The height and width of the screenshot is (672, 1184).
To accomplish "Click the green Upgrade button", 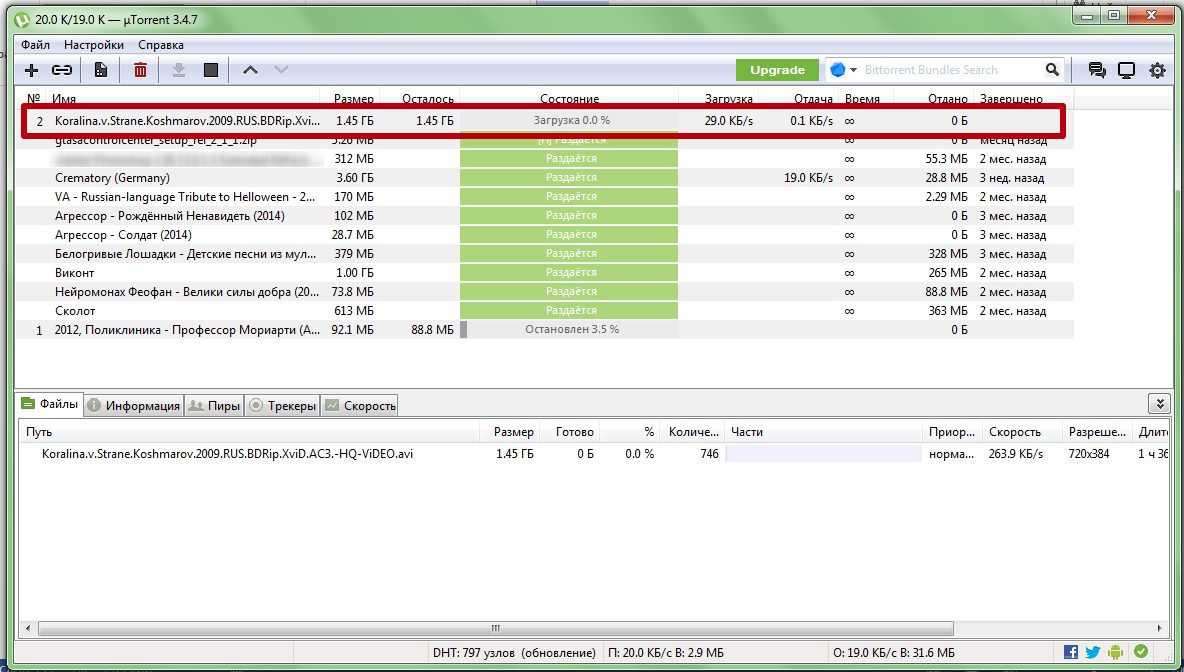I will coord(777,70).
